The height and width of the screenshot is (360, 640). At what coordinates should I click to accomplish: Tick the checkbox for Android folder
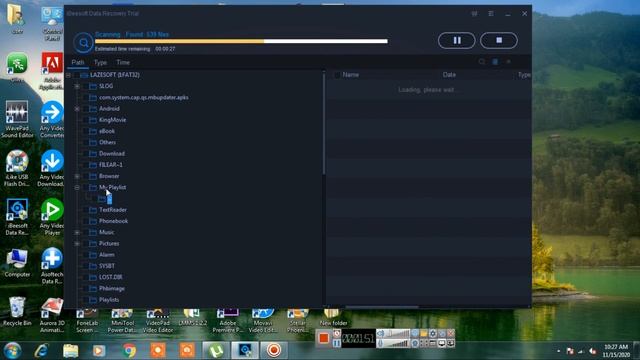(x=85, y=109)
